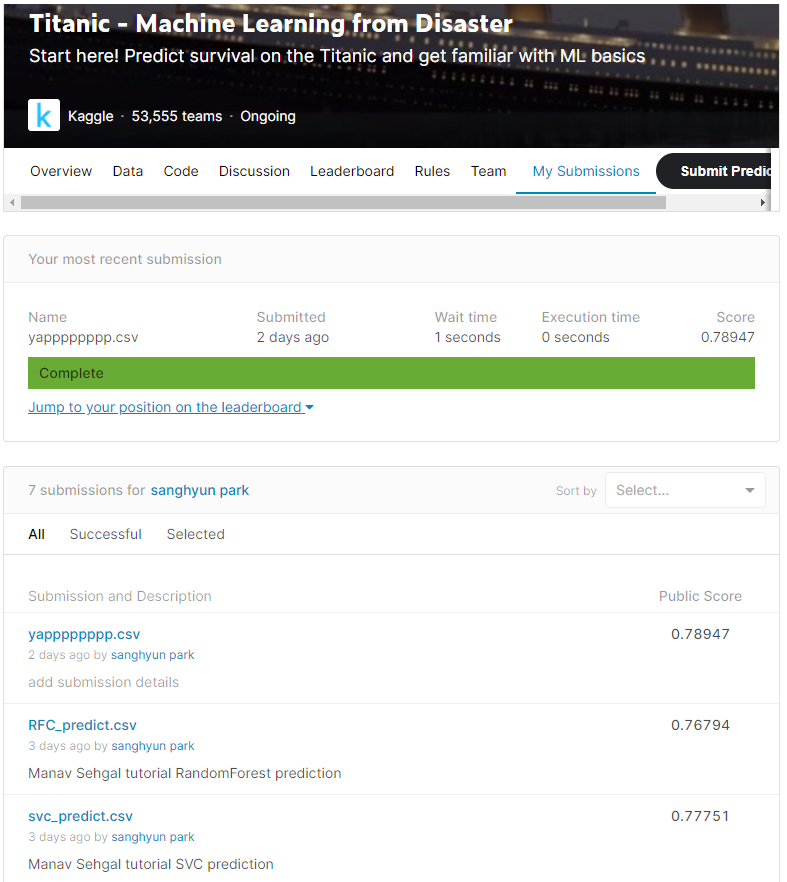Screen dimensions: 787x882
Task: Click the RandomForest prediction description text
Action: (185, 773)
